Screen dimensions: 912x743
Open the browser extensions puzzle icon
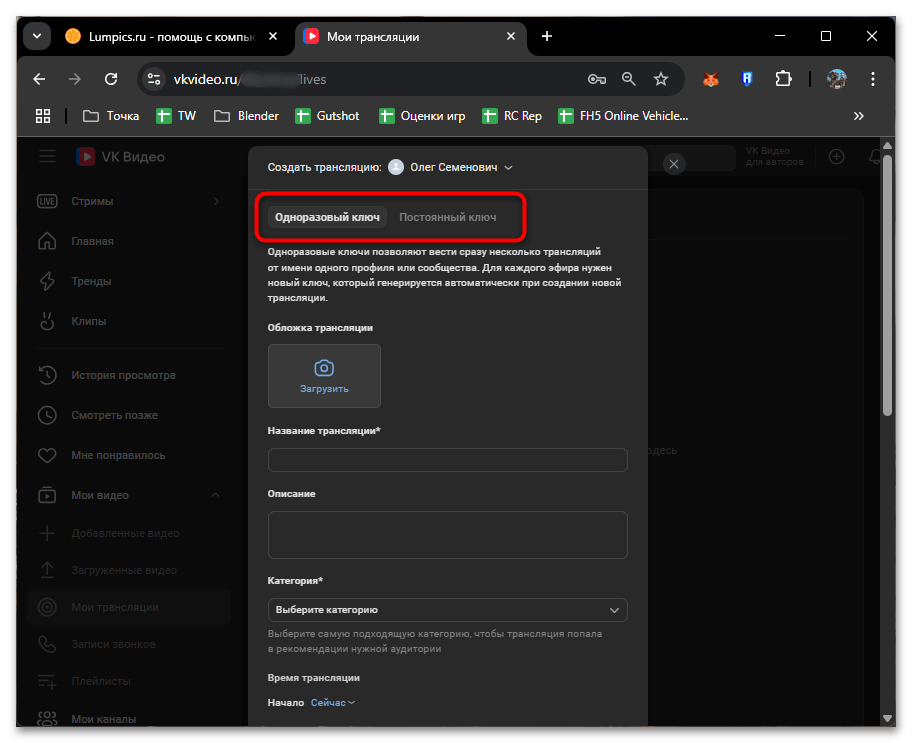[783, 79]
